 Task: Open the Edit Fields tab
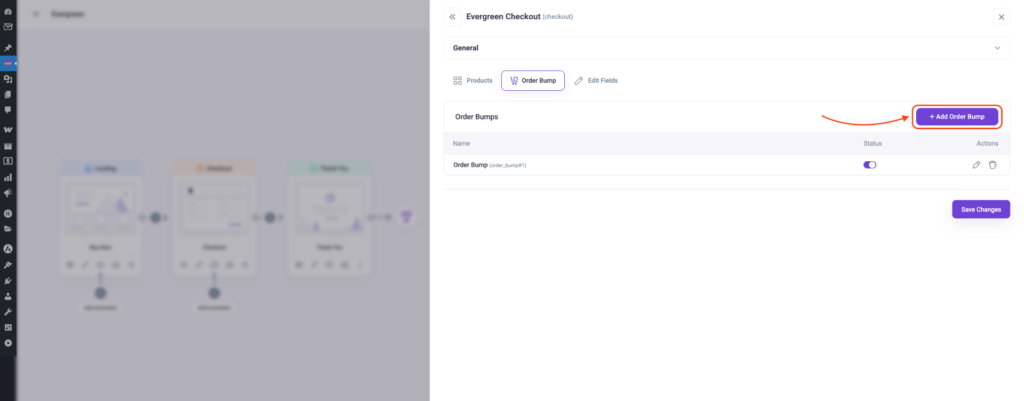coord(596,80)
